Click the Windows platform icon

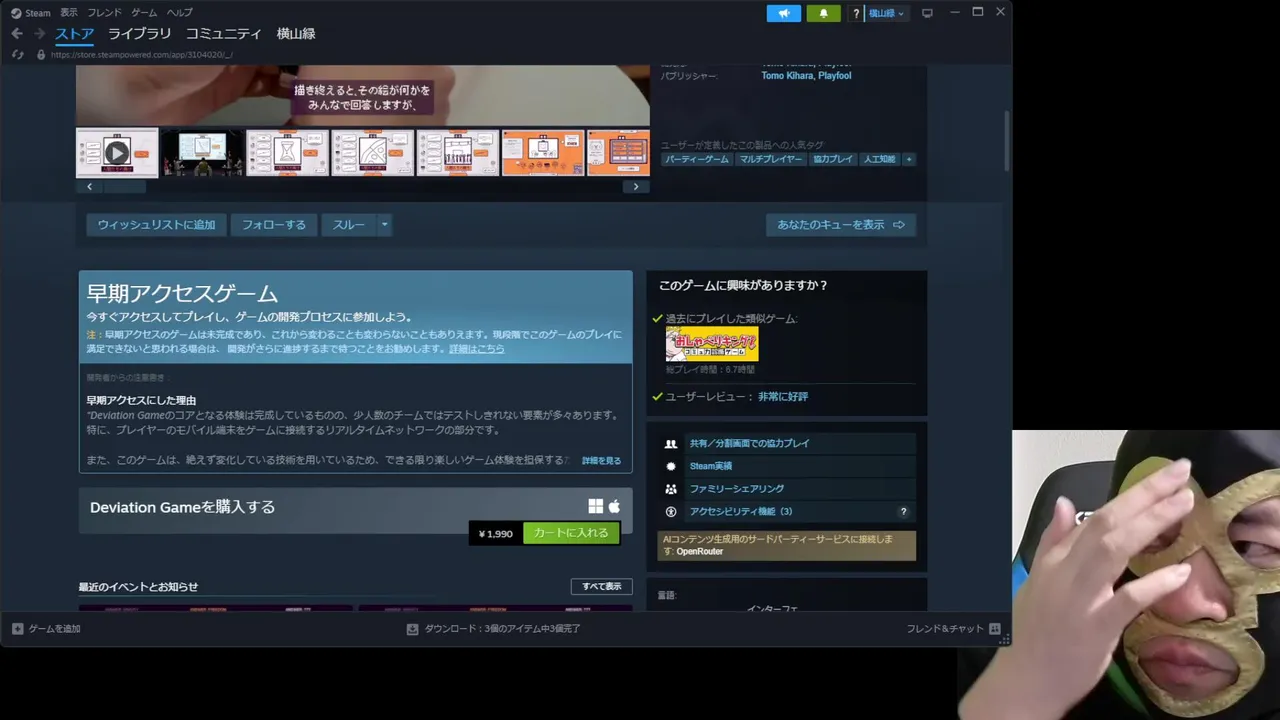tap(596, 507)
